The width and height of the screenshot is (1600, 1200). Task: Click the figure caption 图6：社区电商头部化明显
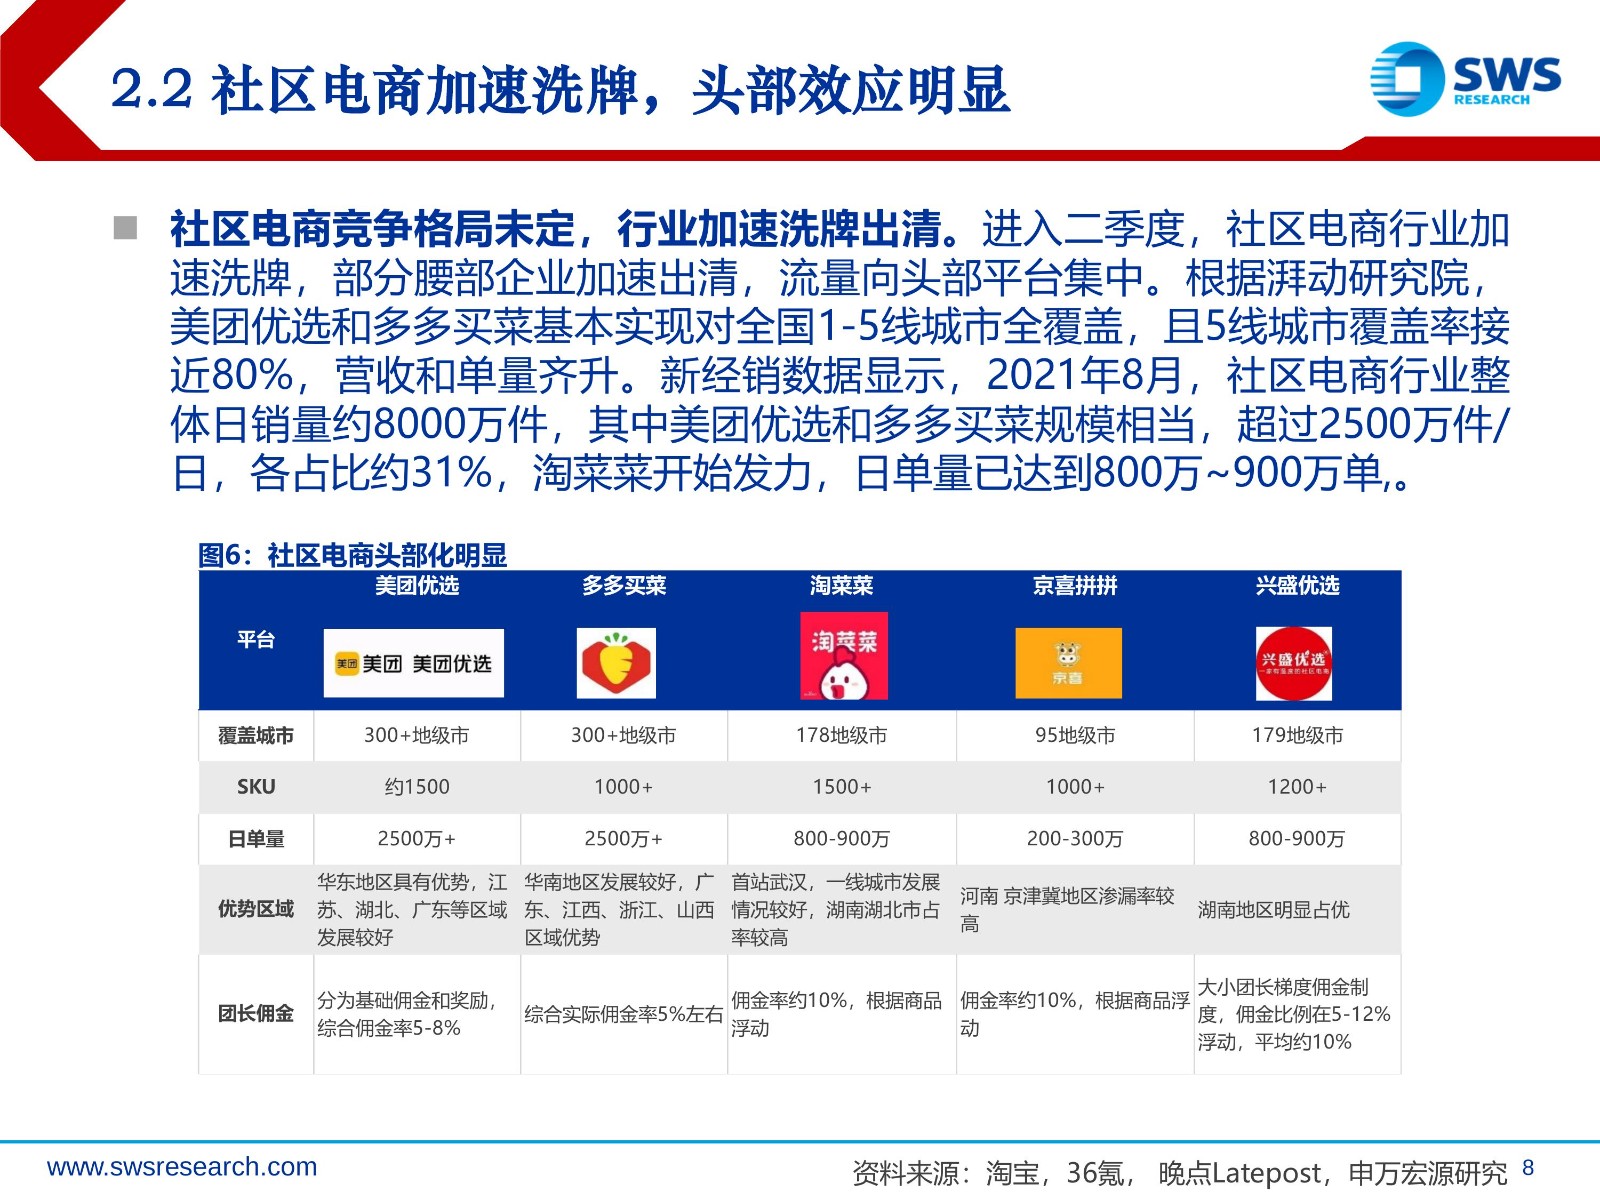tap(352, 555)
